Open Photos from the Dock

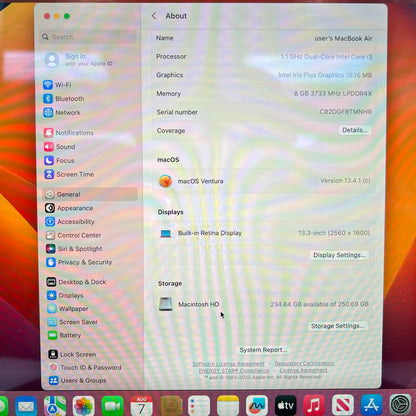tap(84, 406)
